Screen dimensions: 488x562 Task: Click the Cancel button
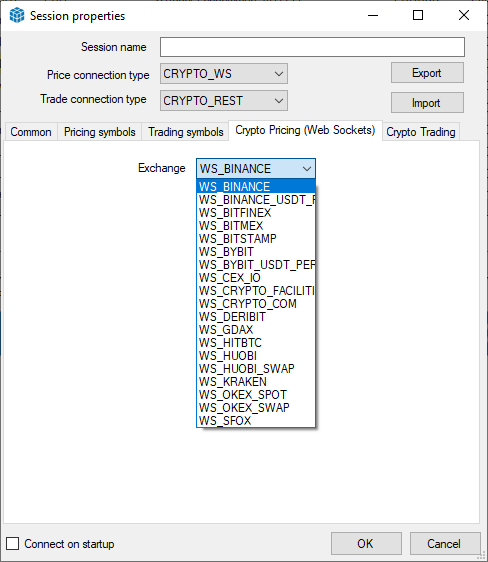(445, 543)
